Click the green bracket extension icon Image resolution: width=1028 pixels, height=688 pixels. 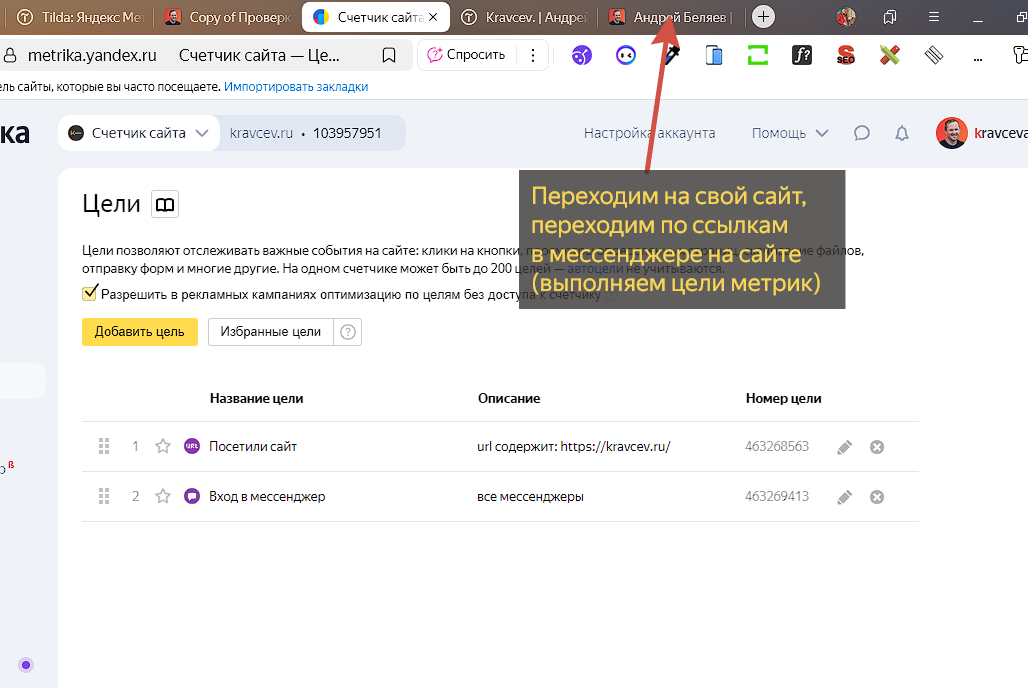tap(758, 56)
